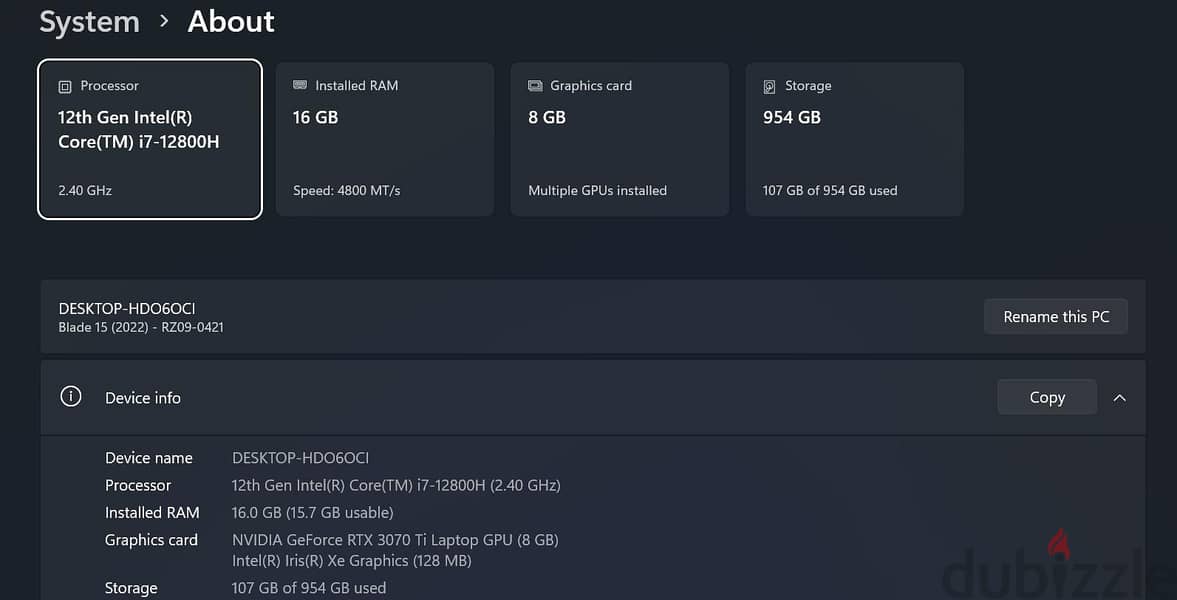Rename this PC

[1055, 317]
